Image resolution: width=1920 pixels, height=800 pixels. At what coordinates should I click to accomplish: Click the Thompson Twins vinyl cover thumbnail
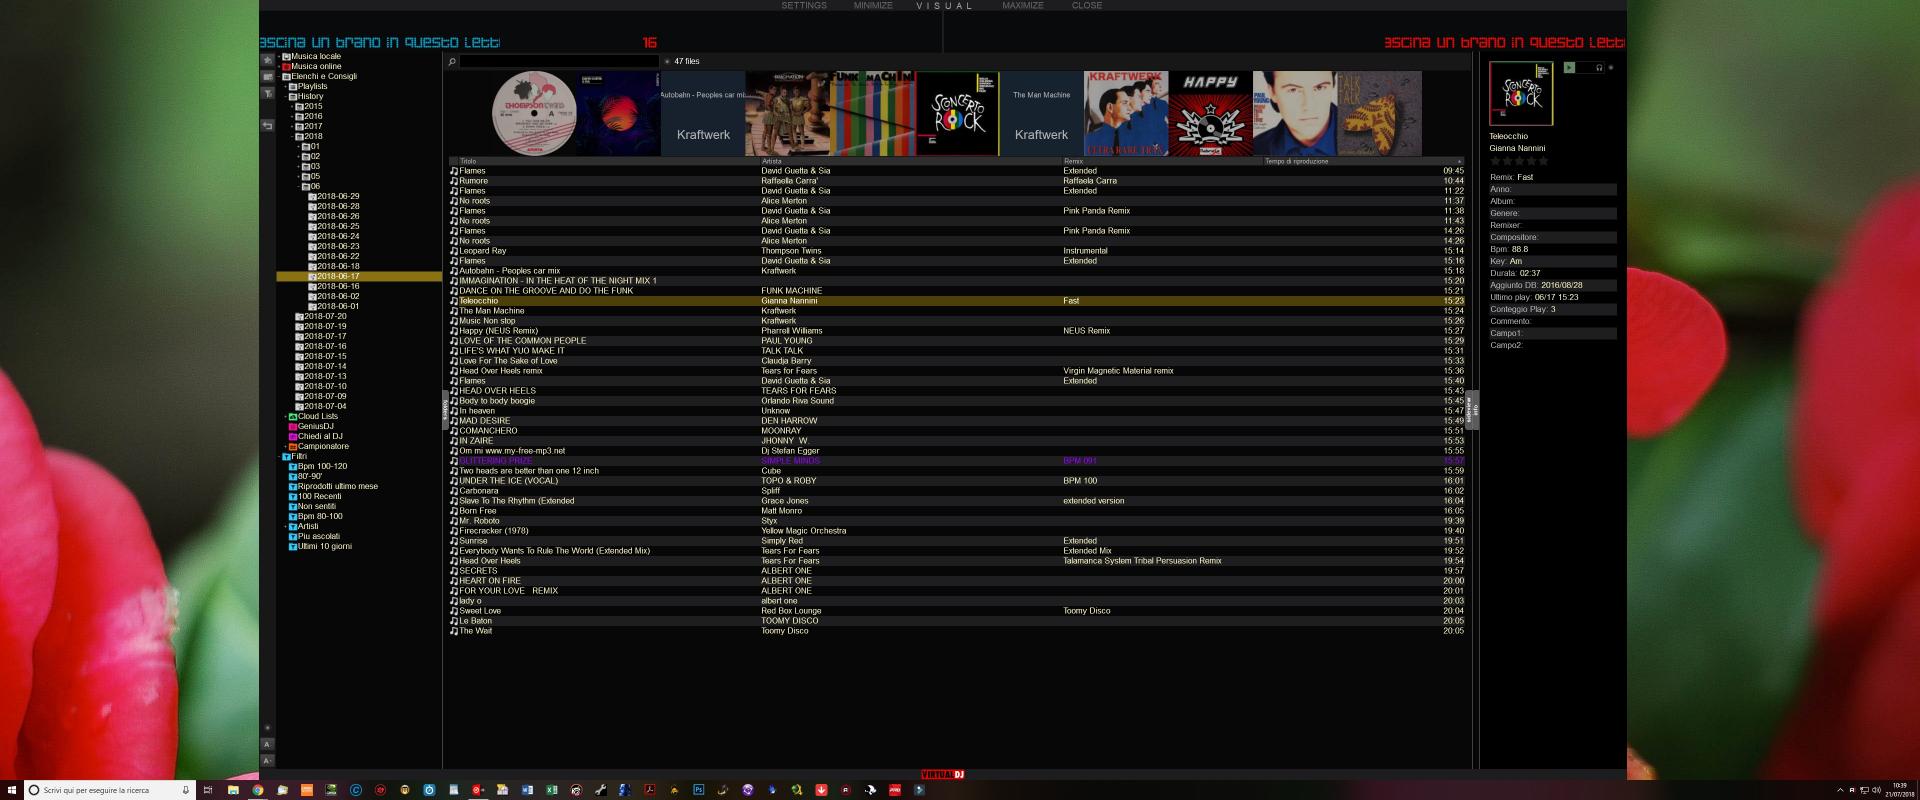click(x=534, y=113)
